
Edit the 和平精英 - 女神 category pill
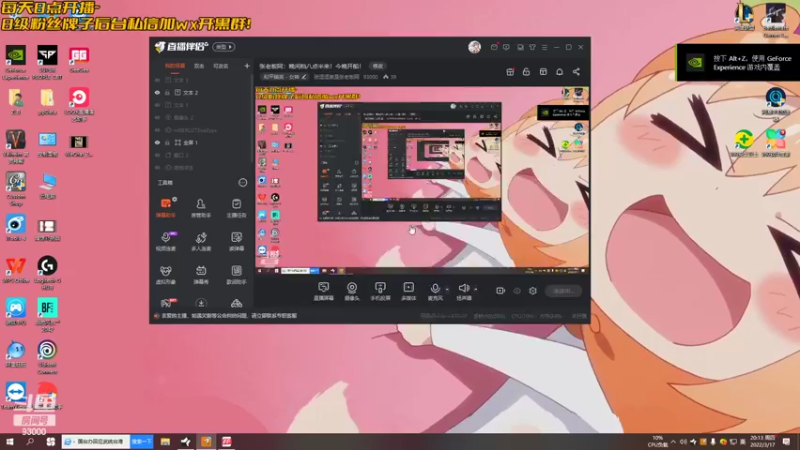click(x=285, y=77)
